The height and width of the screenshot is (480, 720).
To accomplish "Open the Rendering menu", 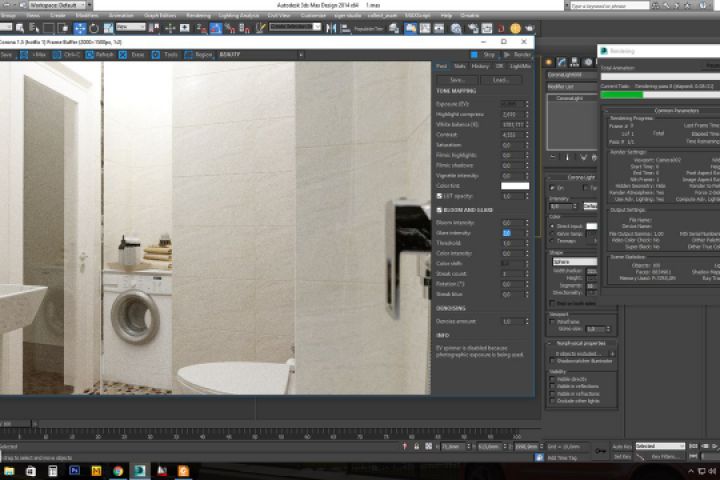I will pyautogui.click(x=198, y=16).
